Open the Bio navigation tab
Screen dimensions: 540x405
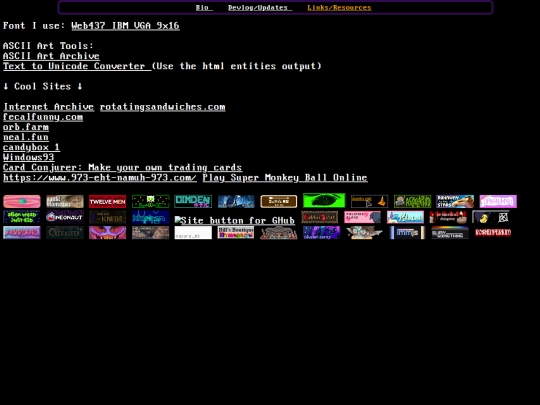click(204, 8)
